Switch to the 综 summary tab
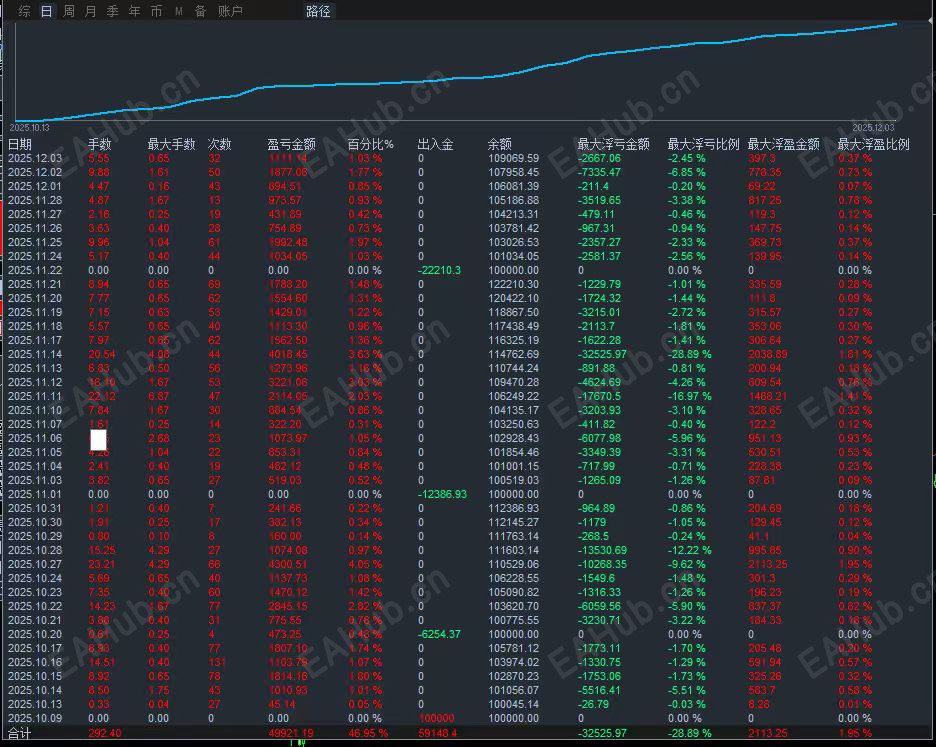The height and width of the screenshot is (747, 936). click(x=24, y=11)
